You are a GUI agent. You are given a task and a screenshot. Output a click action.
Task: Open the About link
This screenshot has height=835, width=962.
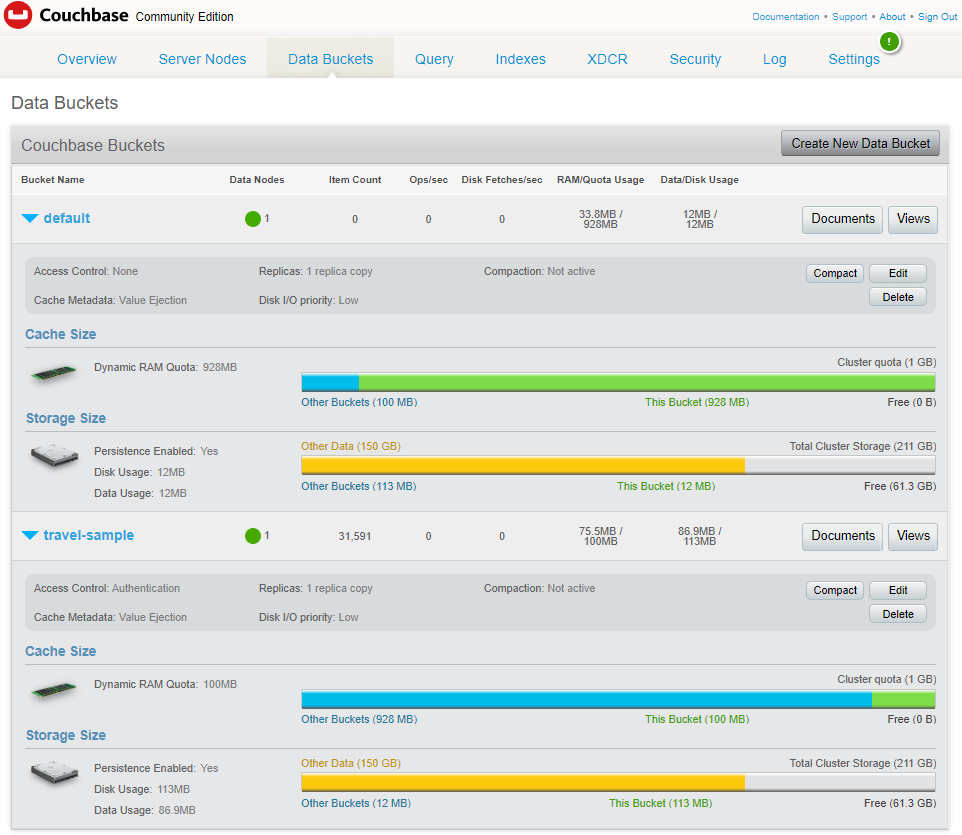point(892,17)
